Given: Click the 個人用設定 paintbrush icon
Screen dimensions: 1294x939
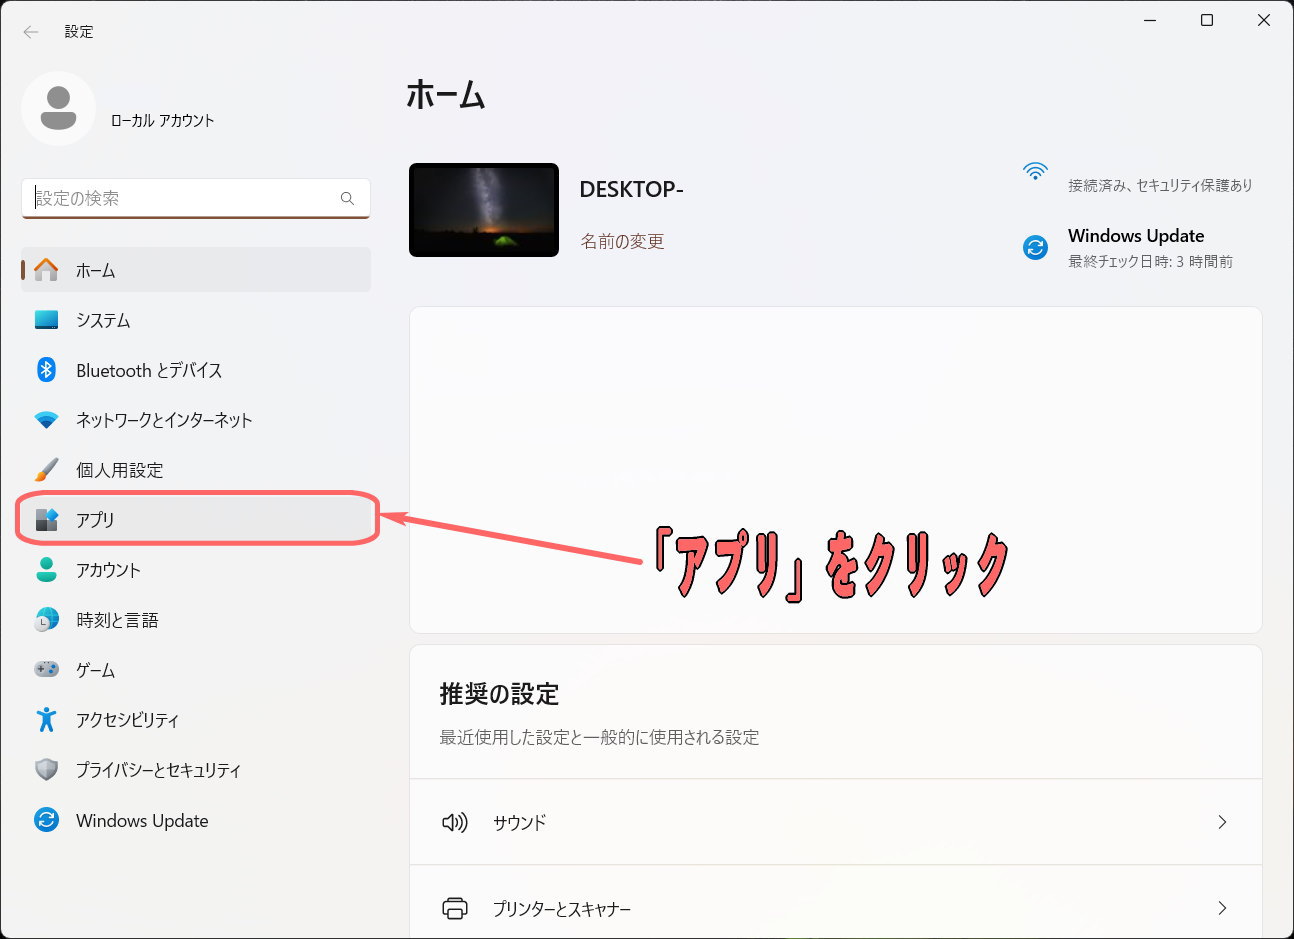Looking at the screenshot, I should click(x=46, y=470).
